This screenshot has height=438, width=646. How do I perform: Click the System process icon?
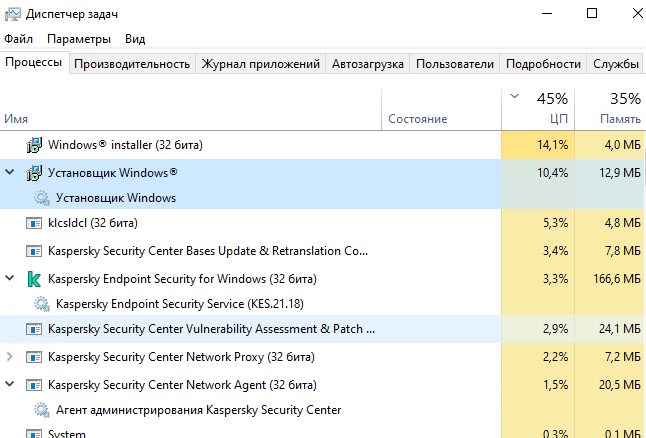(34, 433)
